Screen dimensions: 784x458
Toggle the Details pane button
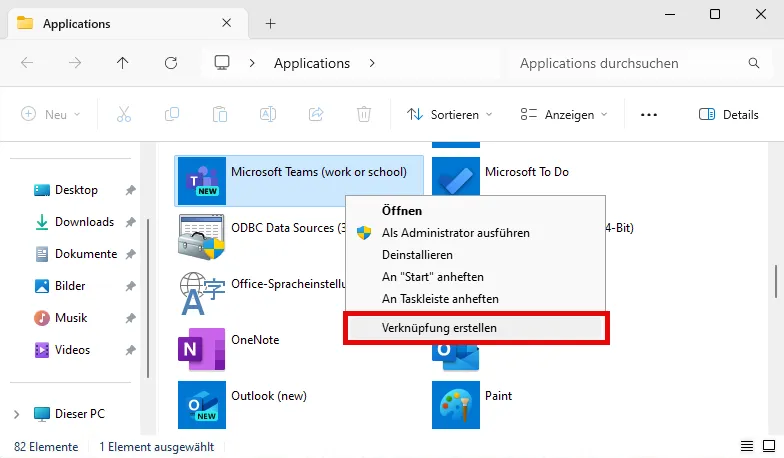point(728,114)
